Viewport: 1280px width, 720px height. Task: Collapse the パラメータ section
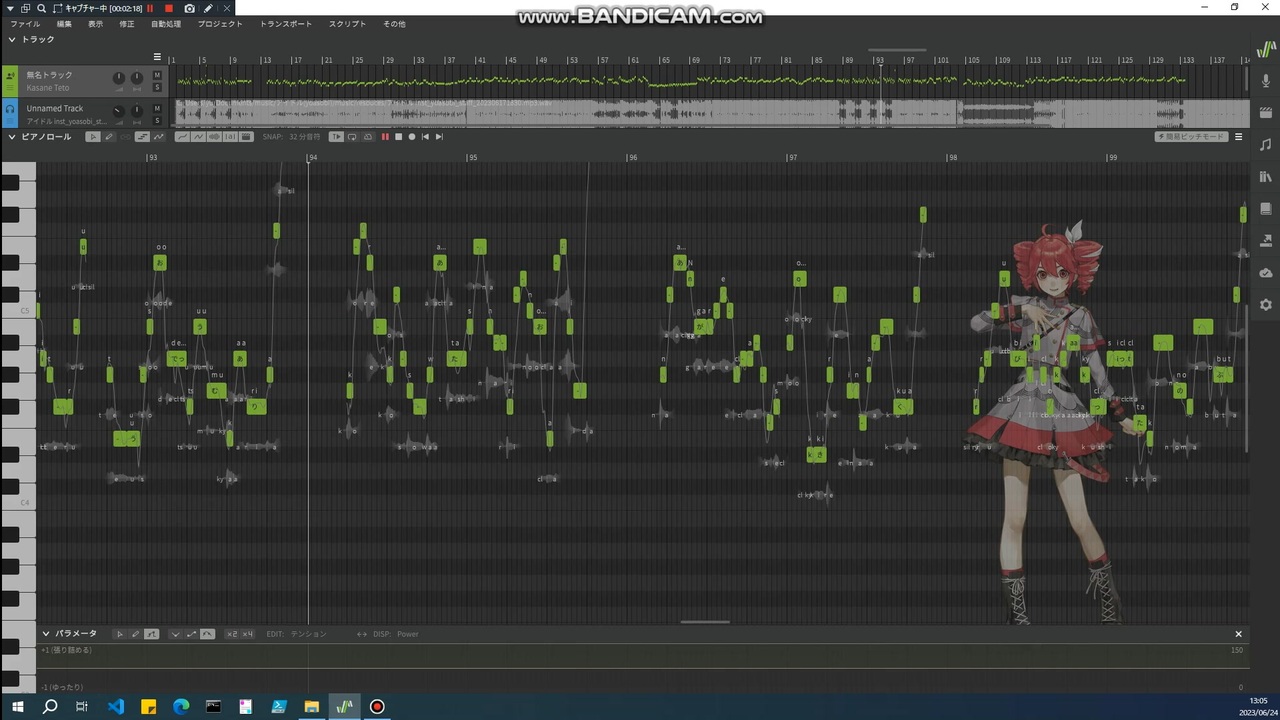pos(46,634)
